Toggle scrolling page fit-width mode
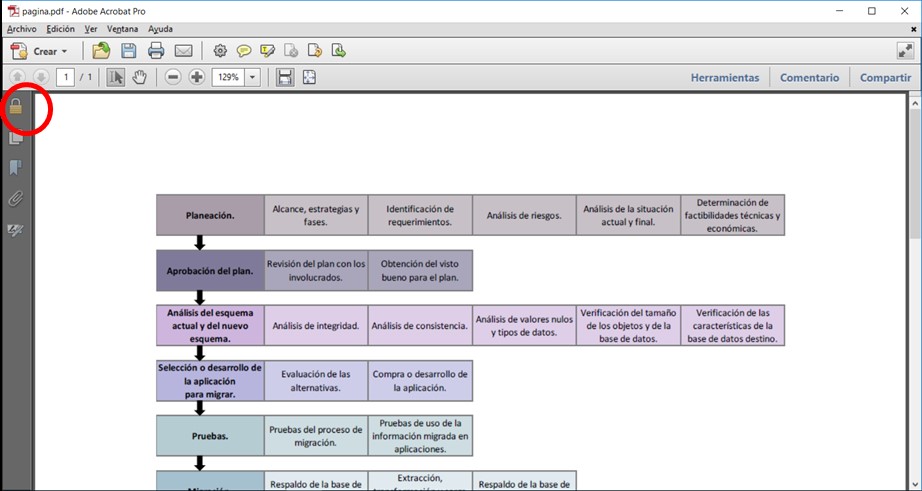 click(x=285, y=77)
